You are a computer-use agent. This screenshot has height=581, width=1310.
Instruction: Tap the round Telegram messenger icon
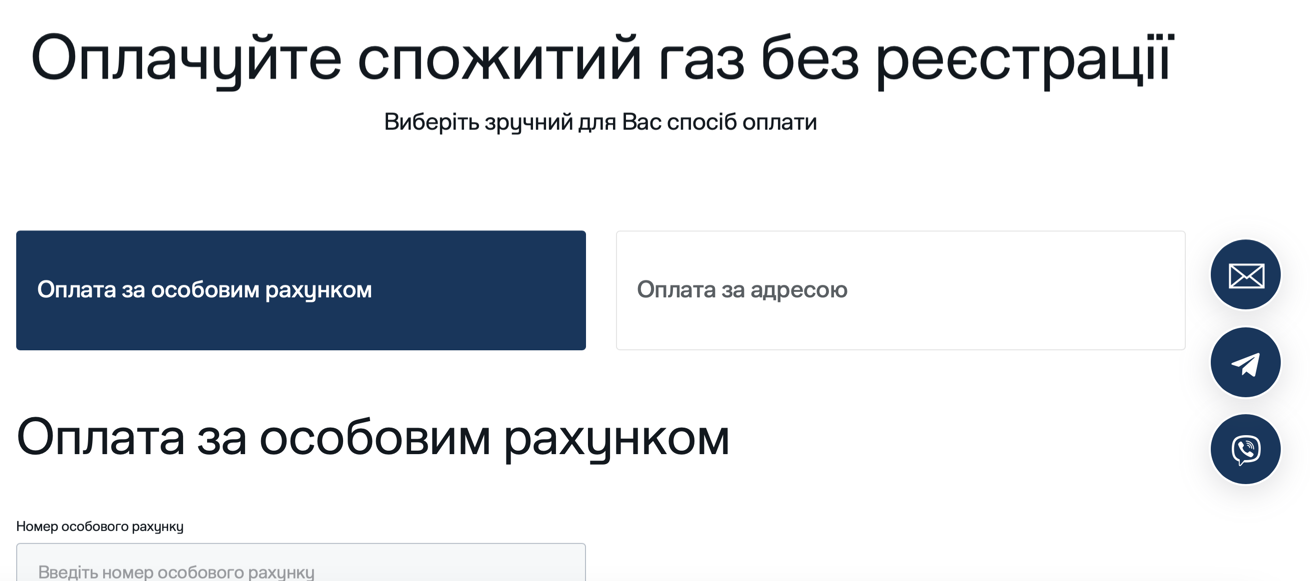pos(1245,362)
